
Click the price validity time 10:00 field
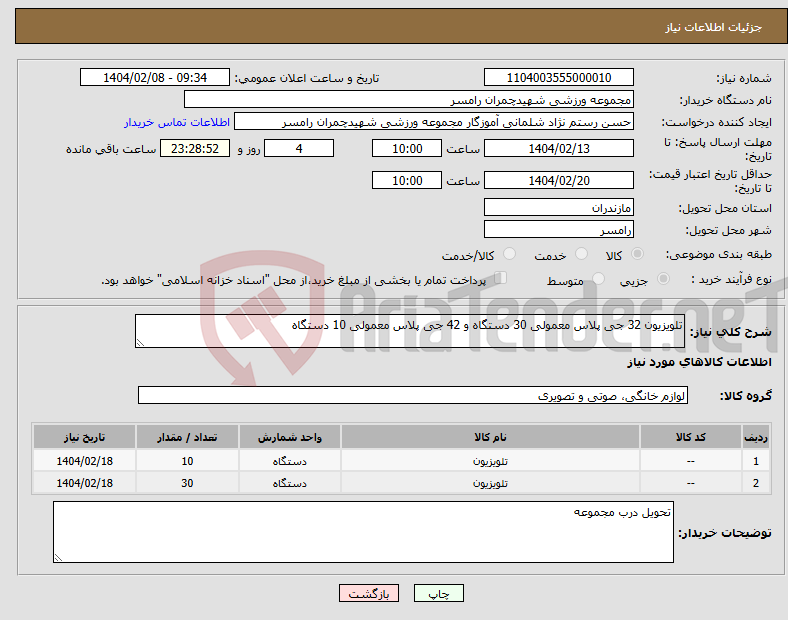pos(407,180)
